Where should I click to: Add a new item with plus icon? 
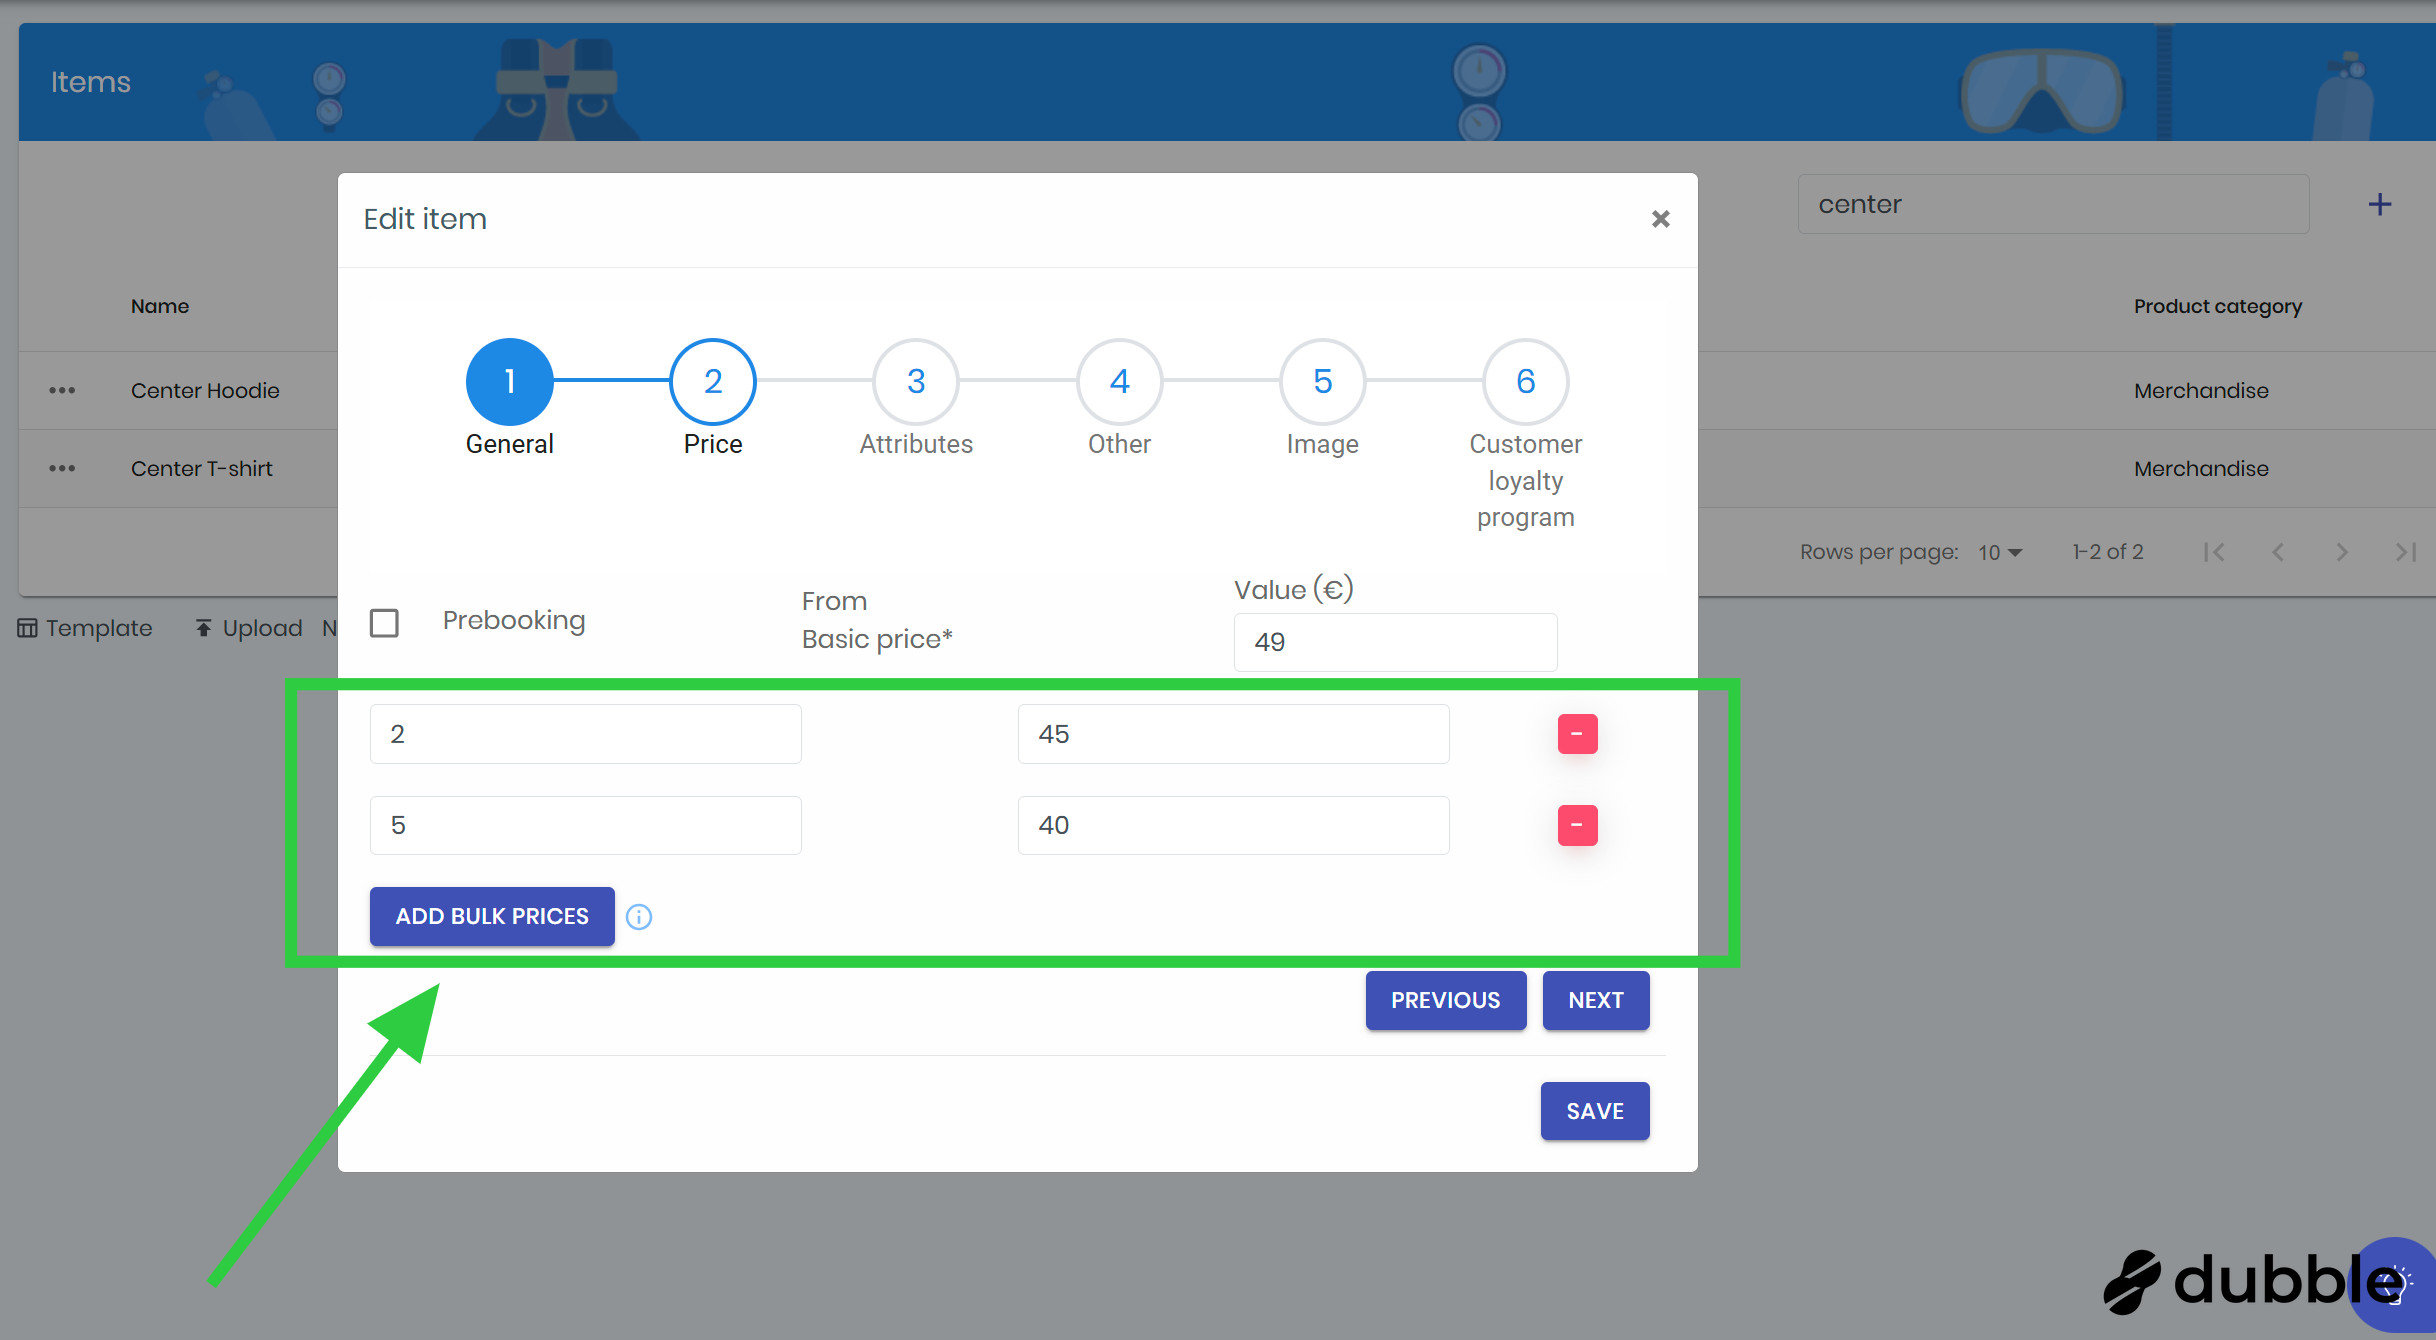pyautogui.click(x=2380, y=204)
